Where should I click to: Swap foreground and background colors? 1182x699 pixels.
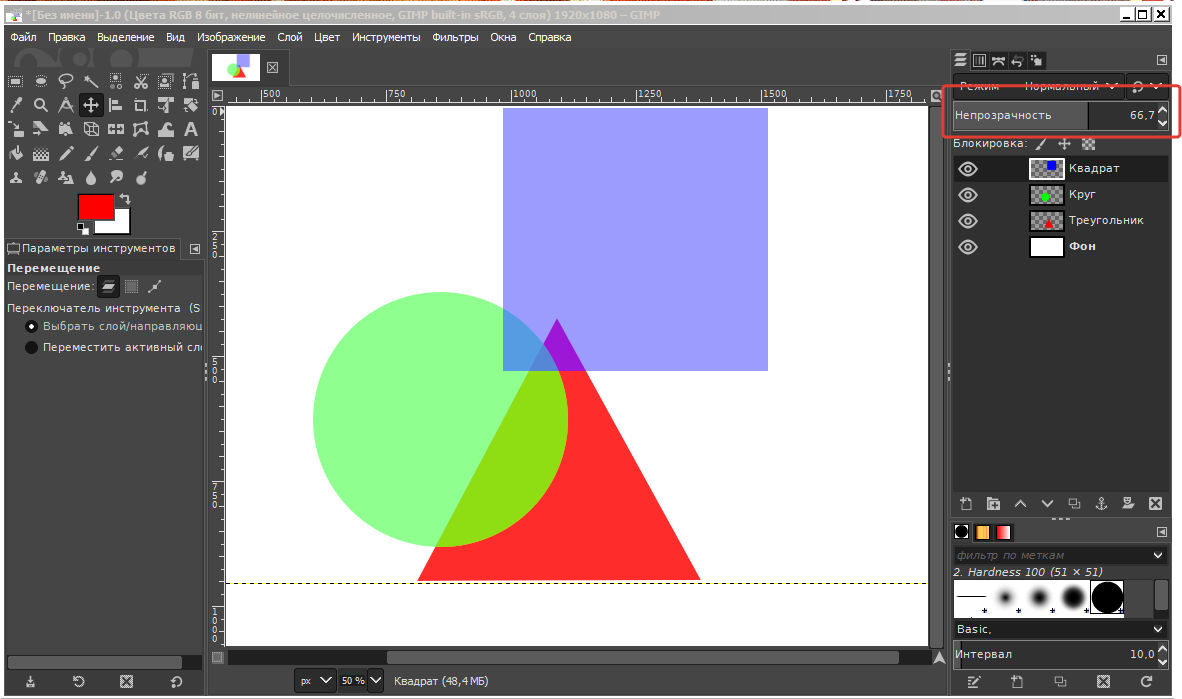click(x=125, y=199)
